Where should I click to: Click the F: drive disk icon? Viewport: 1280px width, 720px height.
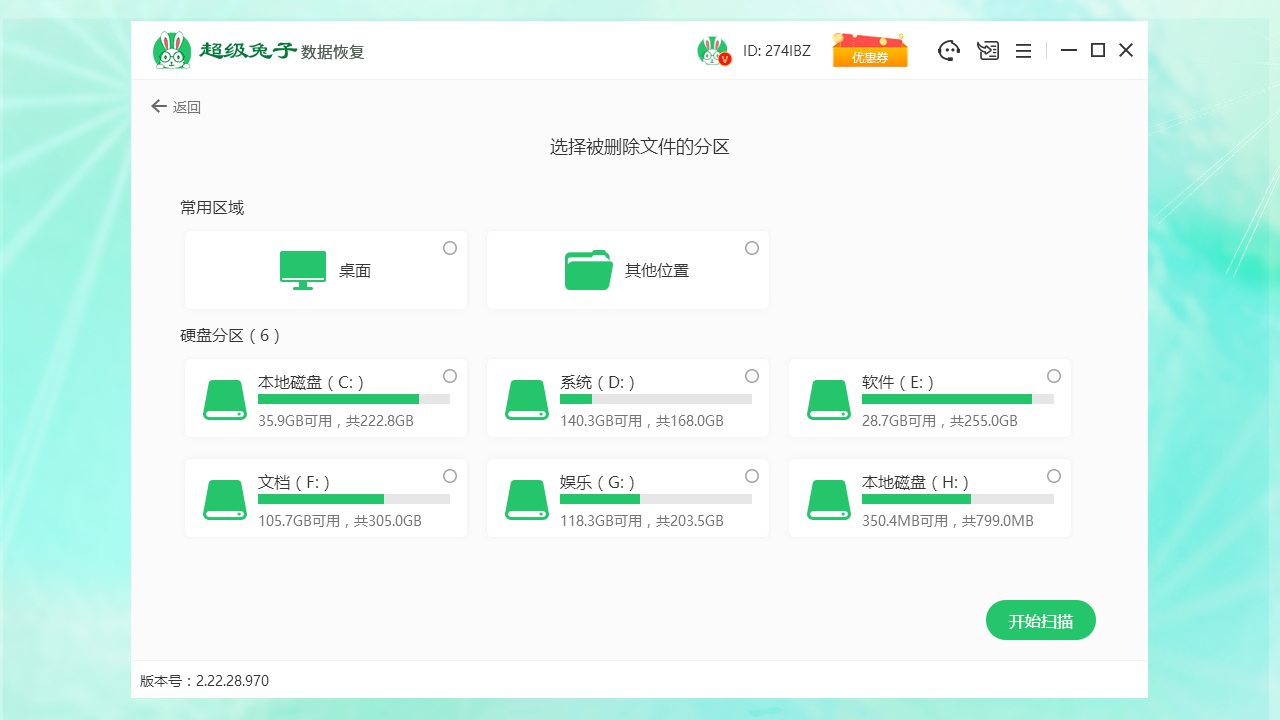point(225,499)
